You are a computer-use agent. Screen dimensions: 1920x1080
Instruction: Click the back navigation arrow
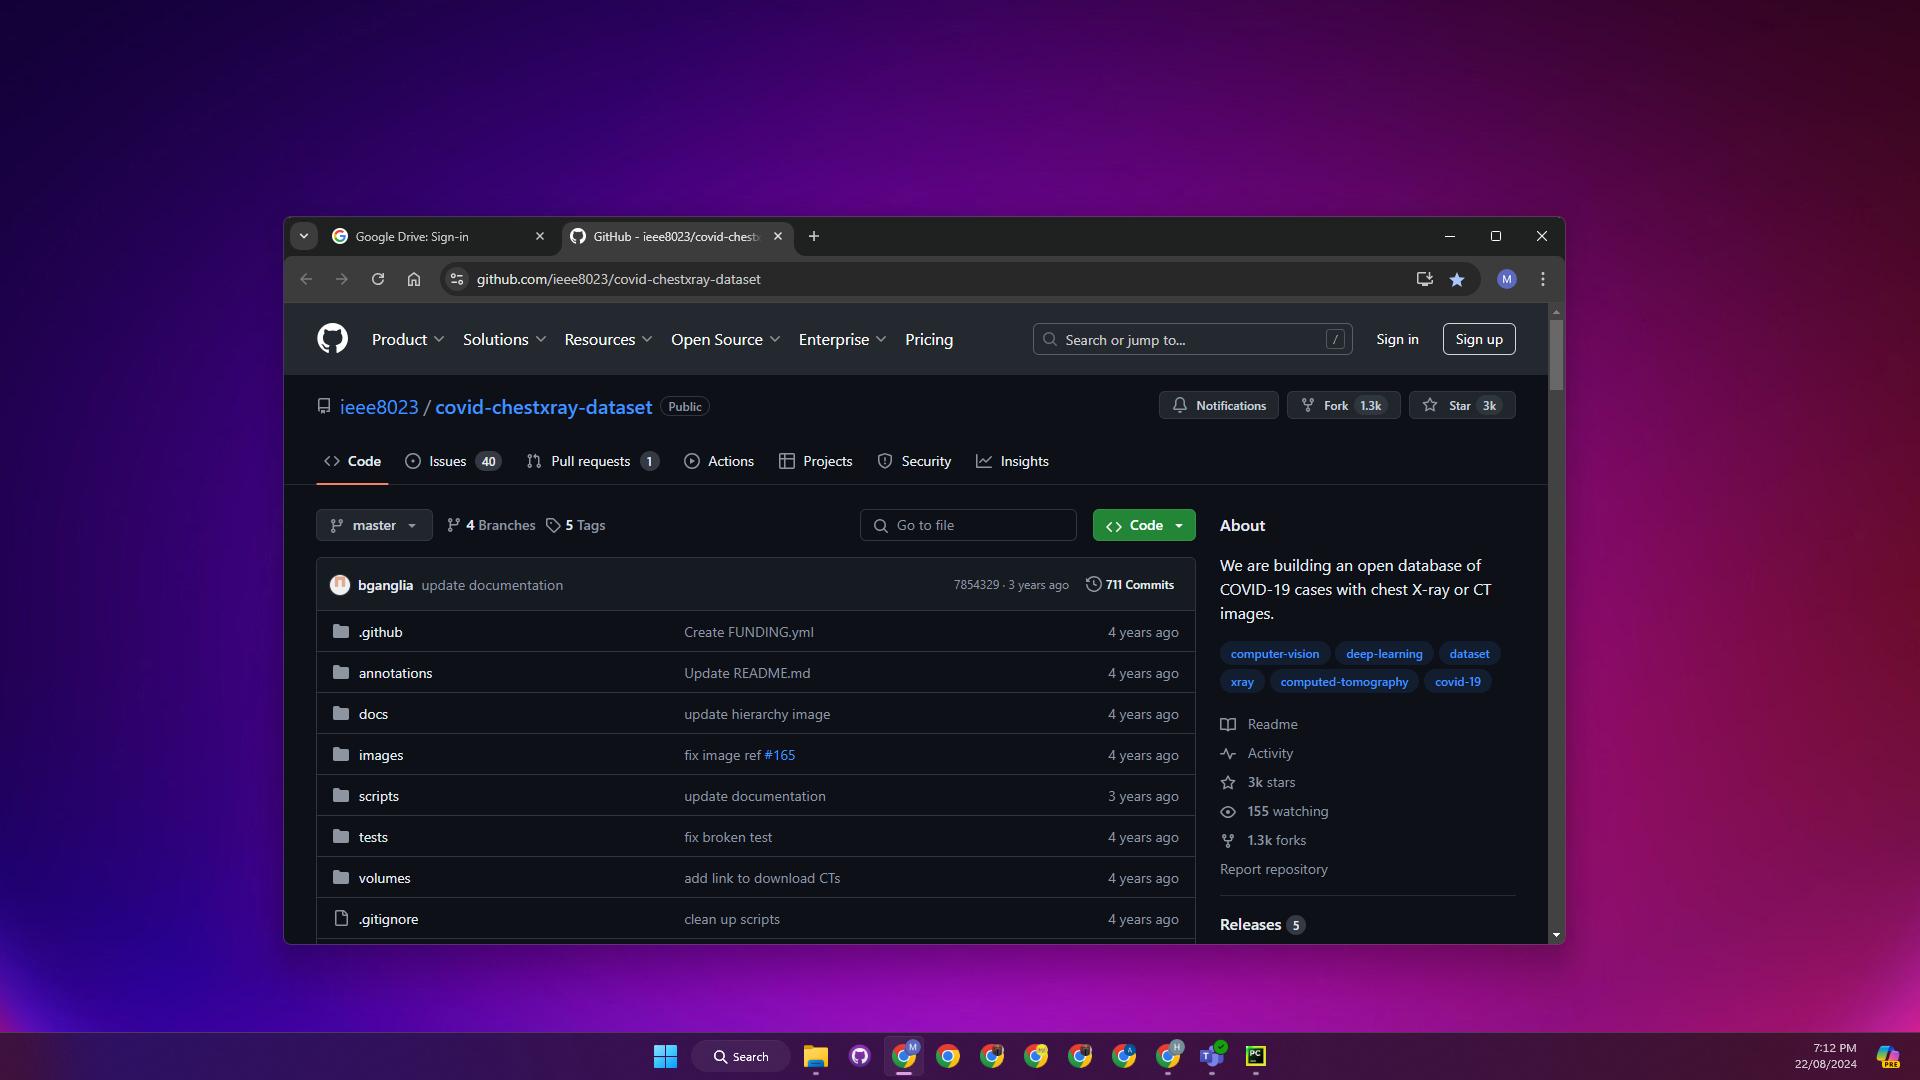(306, 279)
